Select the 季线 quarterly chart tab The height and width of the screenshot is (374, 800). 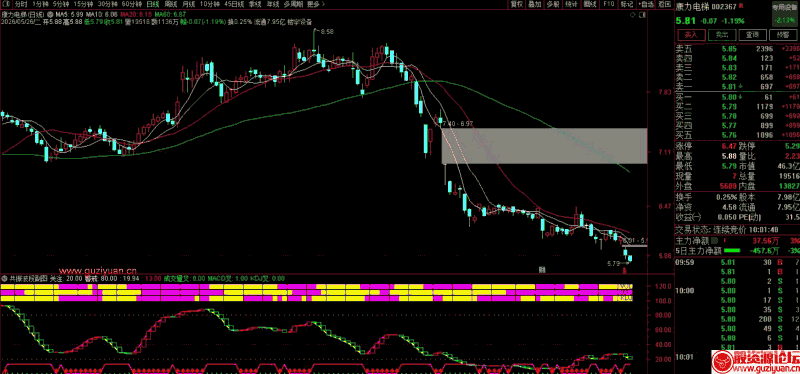[x=255, y=4]
